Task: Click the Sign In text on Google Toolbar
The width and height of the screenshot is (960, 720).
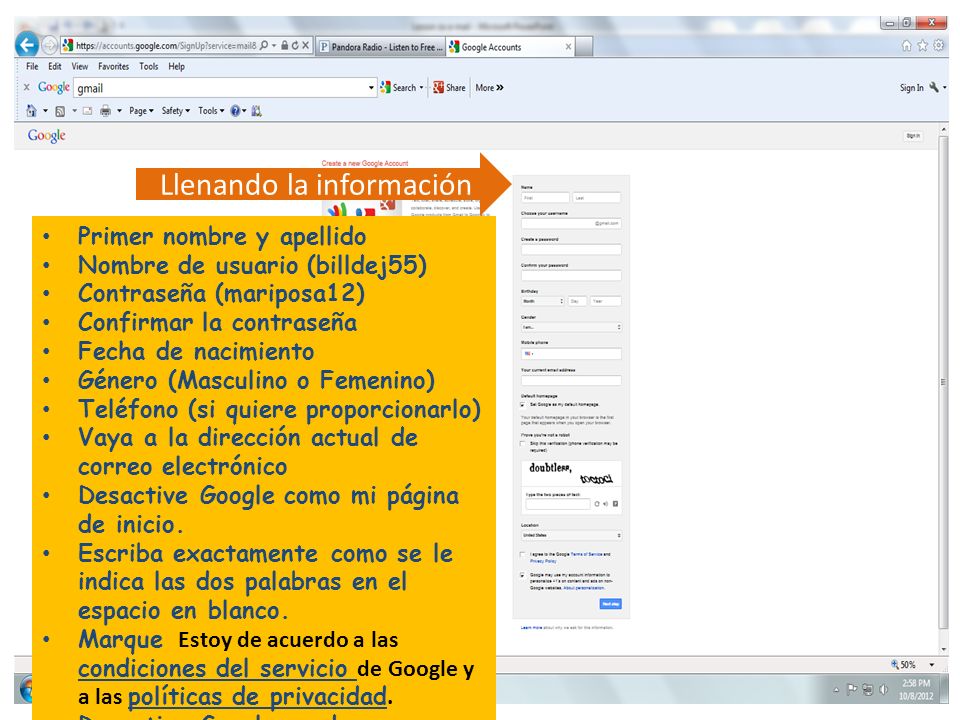Action: coord(912,88)
